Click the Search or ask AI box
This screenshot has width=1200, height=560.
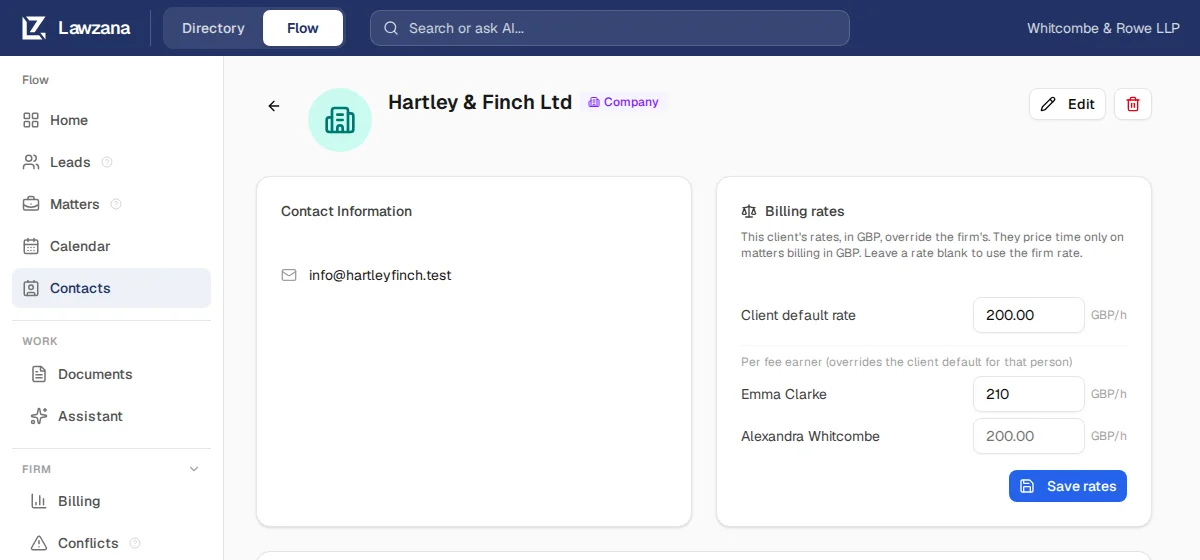pyautogui.click(x=610, y=28)
